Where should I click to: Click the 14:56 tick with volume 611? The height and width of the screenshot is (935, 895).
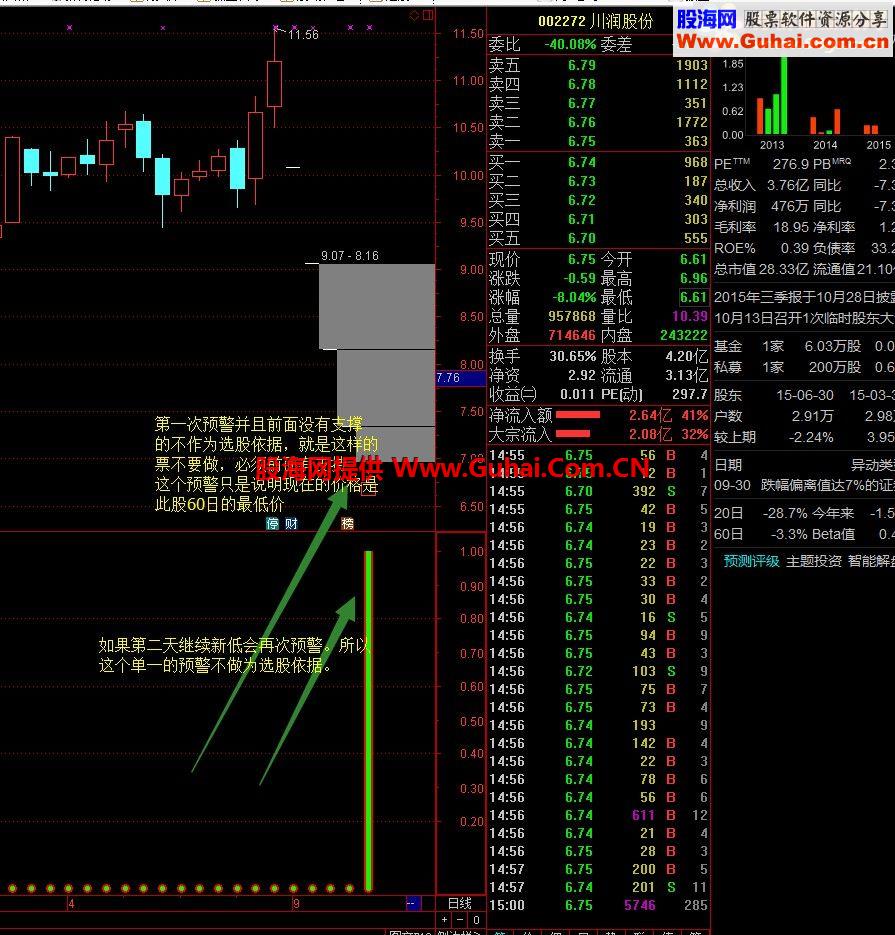coord(643,815)
